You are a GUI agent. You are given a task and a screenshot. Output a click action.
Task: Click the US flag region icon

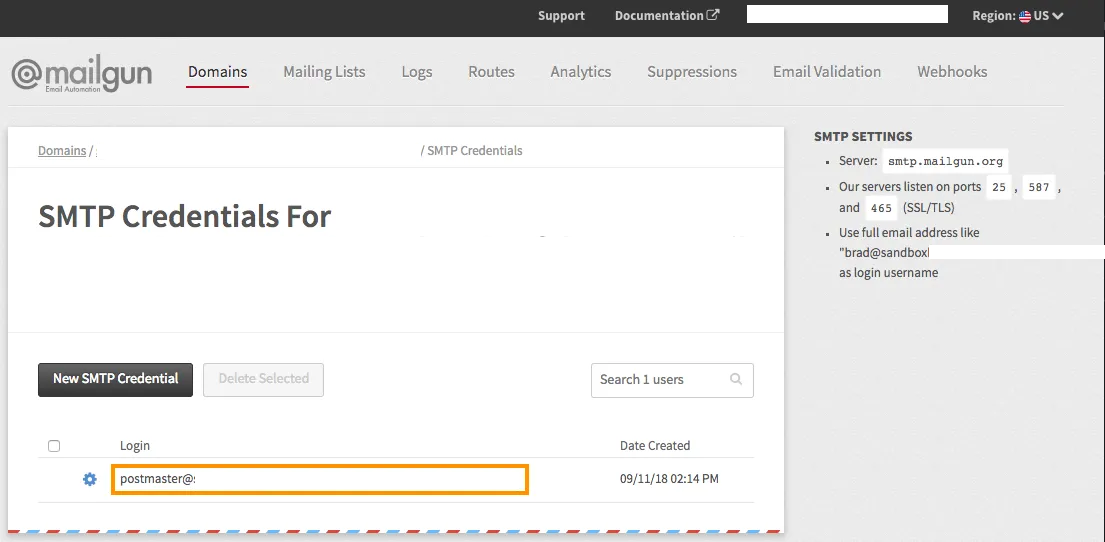pyautogui.click(x=1025, y=16)
